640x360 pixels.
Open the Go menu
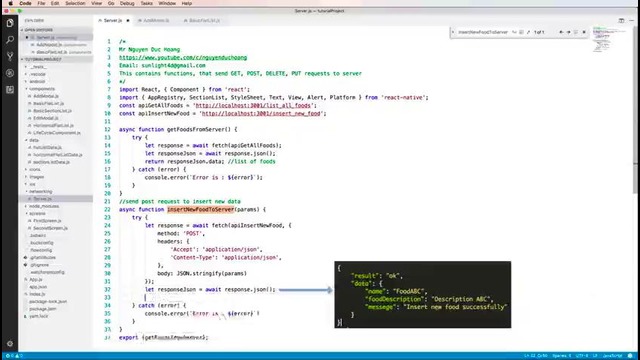point(111,3)
